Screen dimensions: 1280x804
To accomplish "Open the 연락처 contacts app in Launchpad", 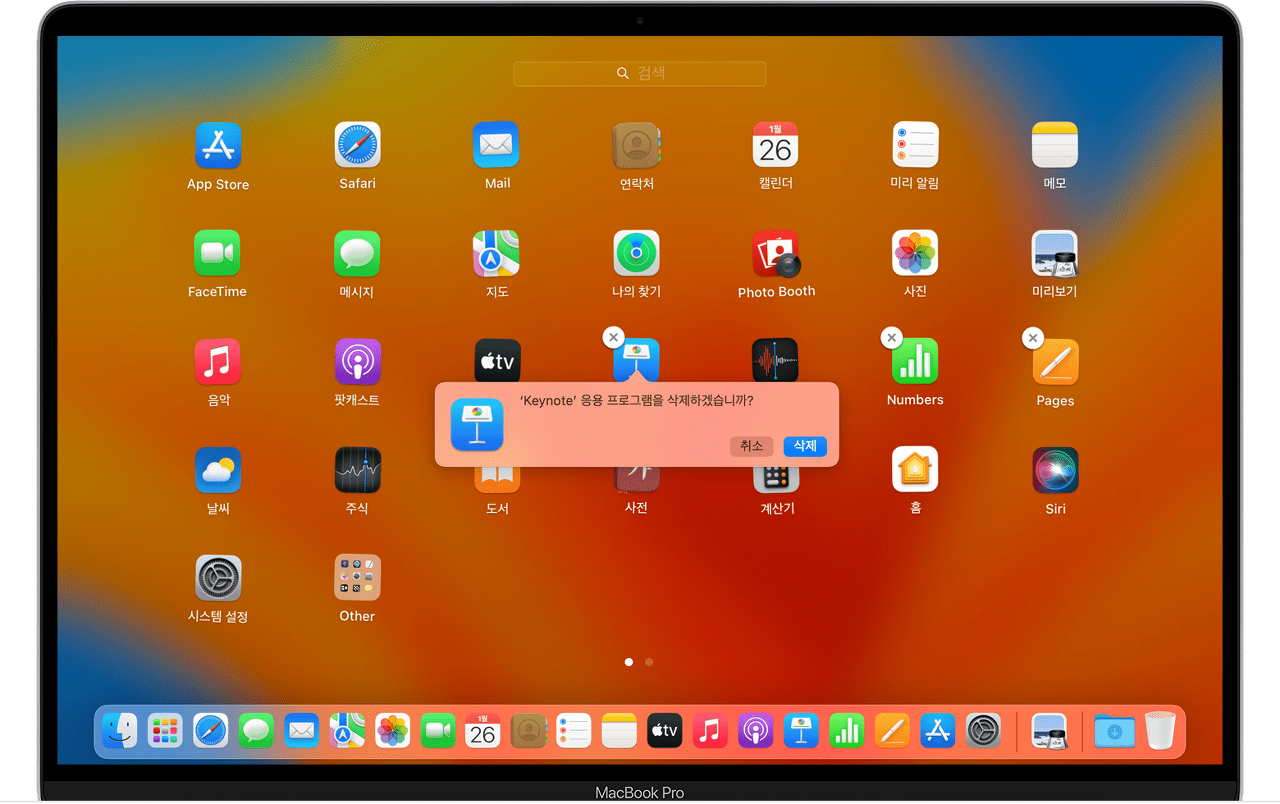I will click(637, 146).
